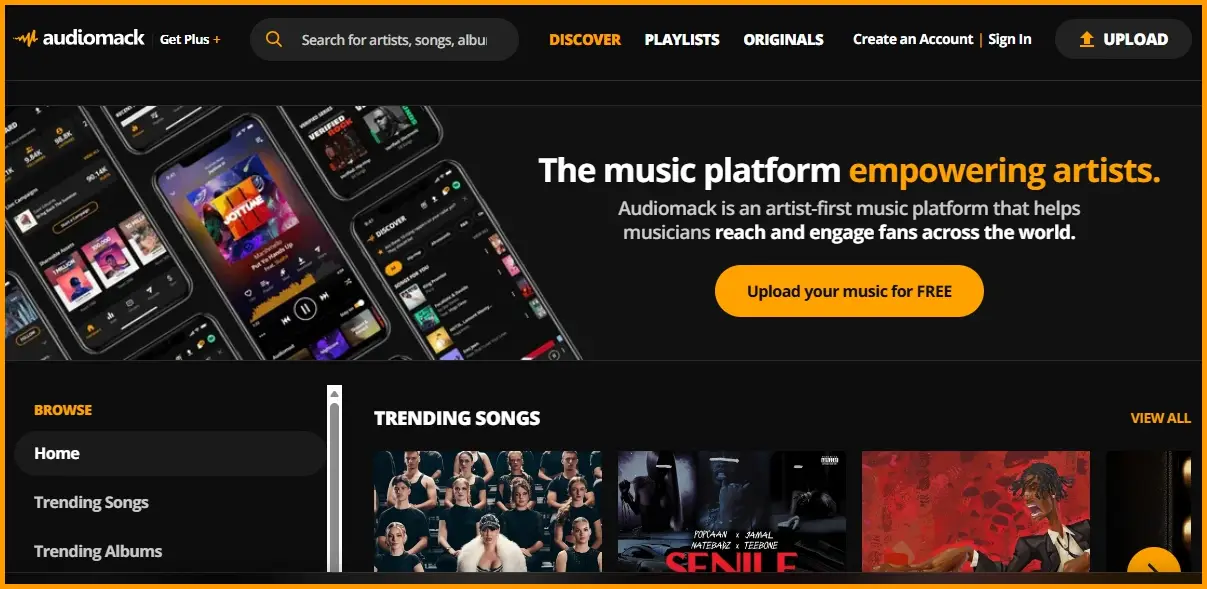Viewport: 1207px width, 589px height.
Task: Click the UPLOAD button
Action: click(x=1123, y=39)
